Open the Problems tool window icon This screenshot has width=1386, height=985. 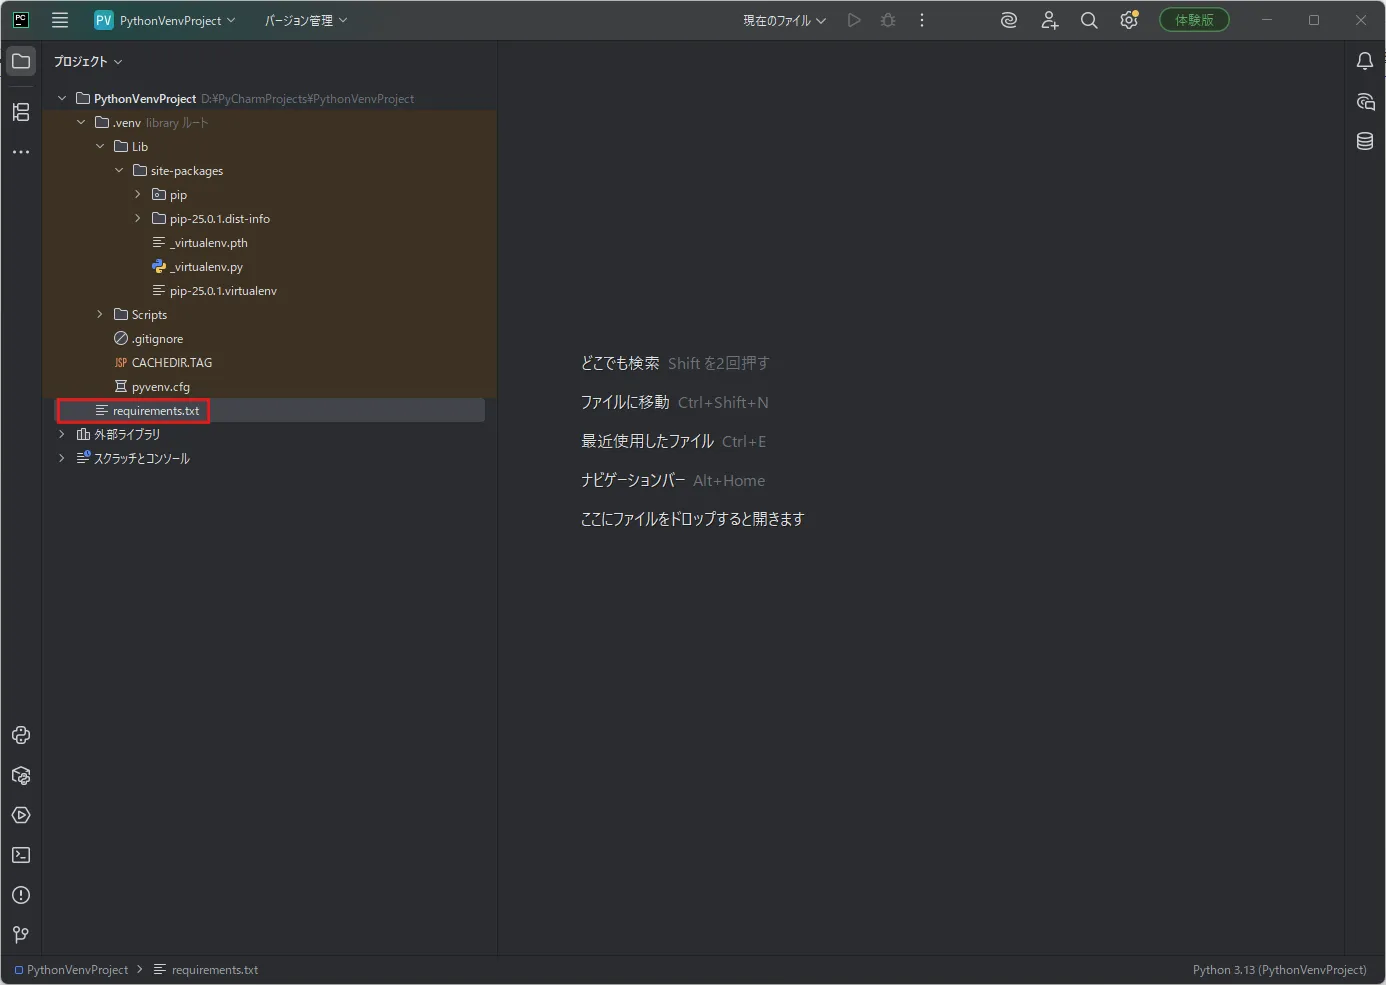tap(21, 895)
